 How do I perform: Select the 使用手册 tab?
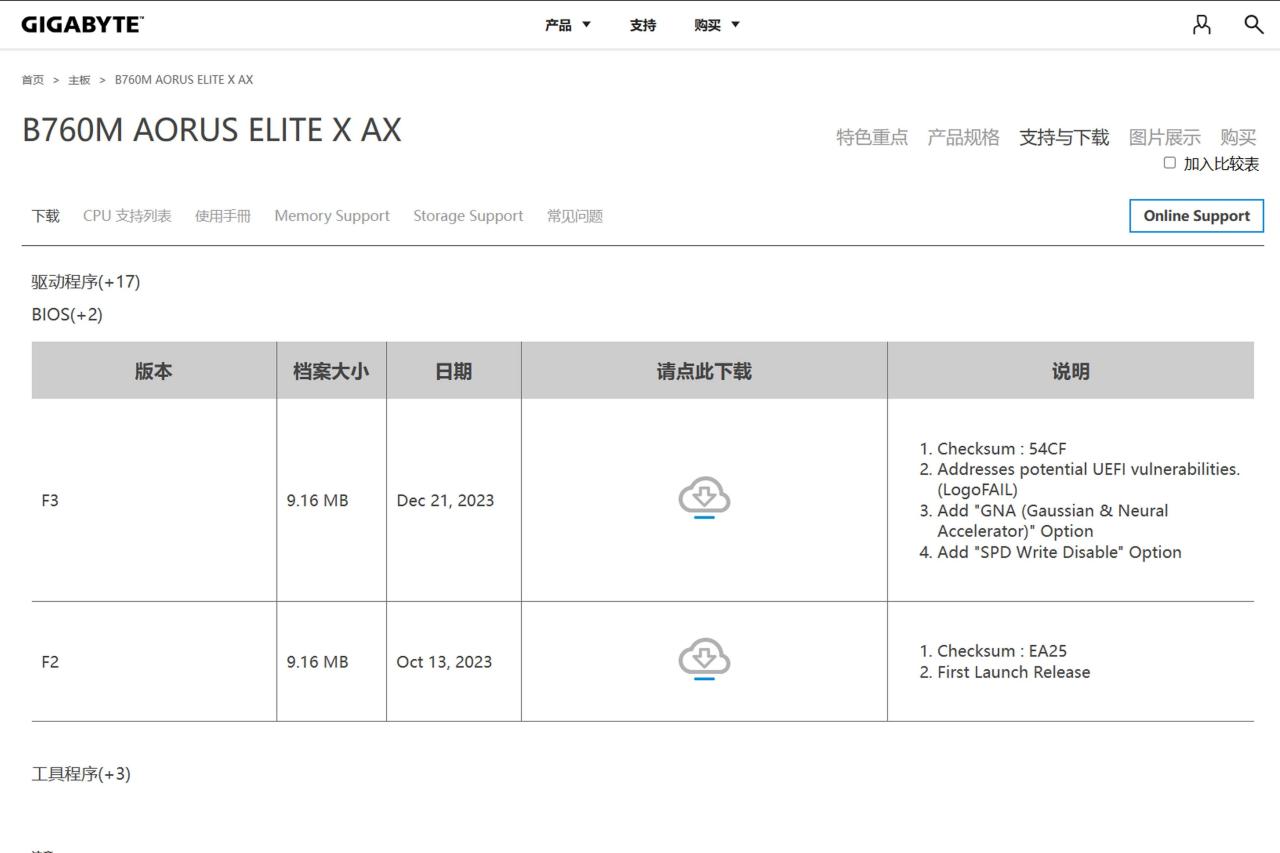[x=223, y=216]
